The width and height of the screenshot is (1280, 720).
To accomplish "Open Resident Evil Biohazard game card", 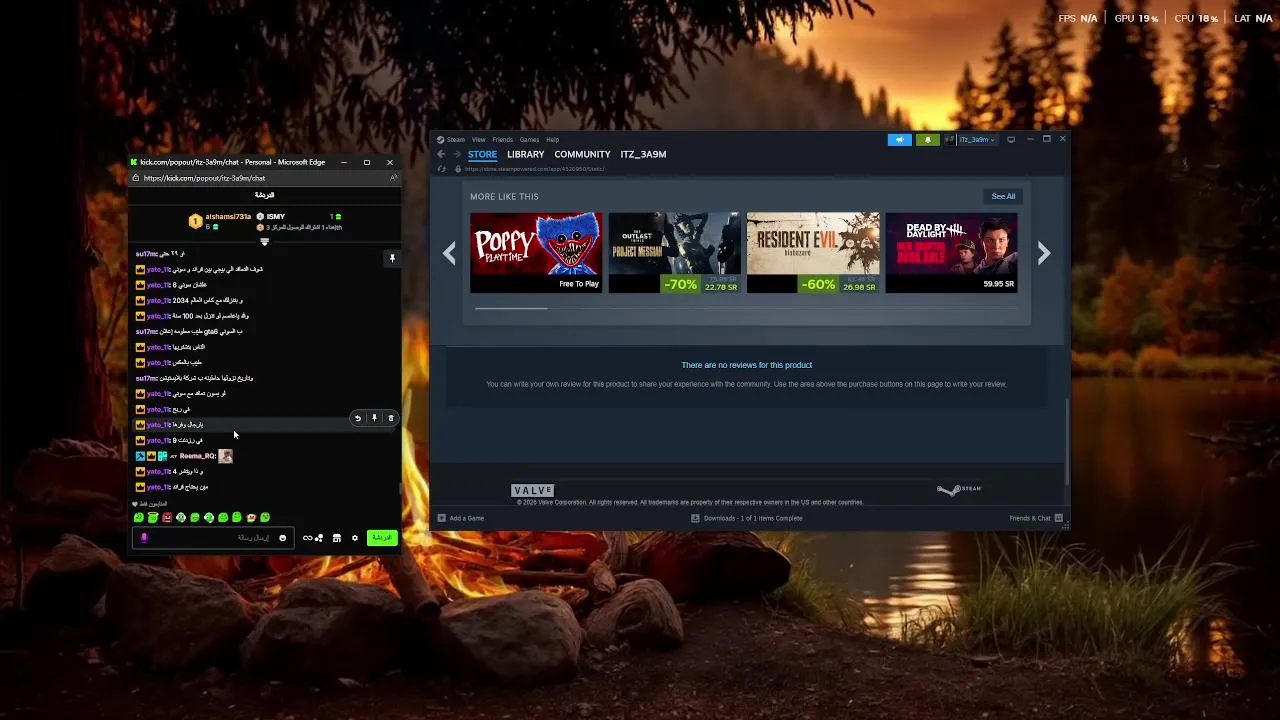I will pyautogui.click(x=813, y=252).
